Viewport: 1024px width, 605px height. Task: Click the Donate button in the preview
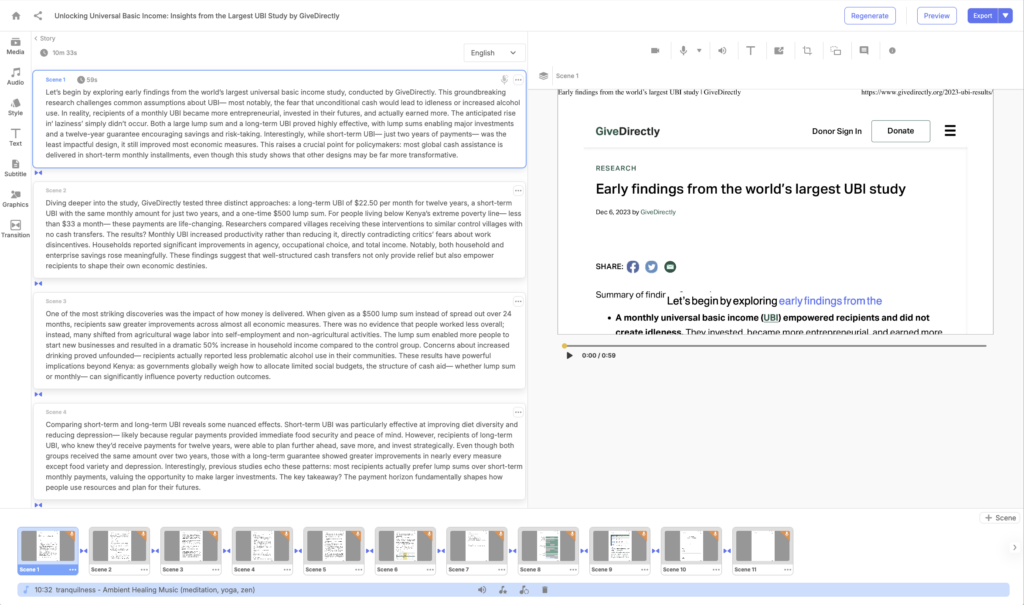(x=901, y=131)
